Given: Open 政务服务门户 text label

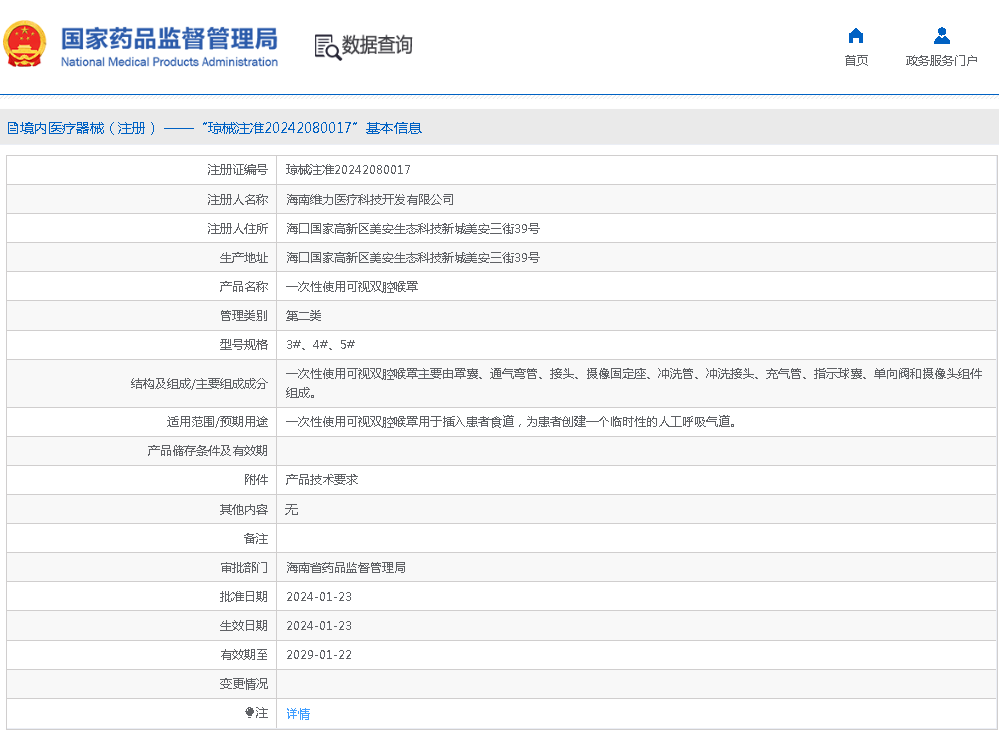Looking at the screenshot, I should pos(941,61).
